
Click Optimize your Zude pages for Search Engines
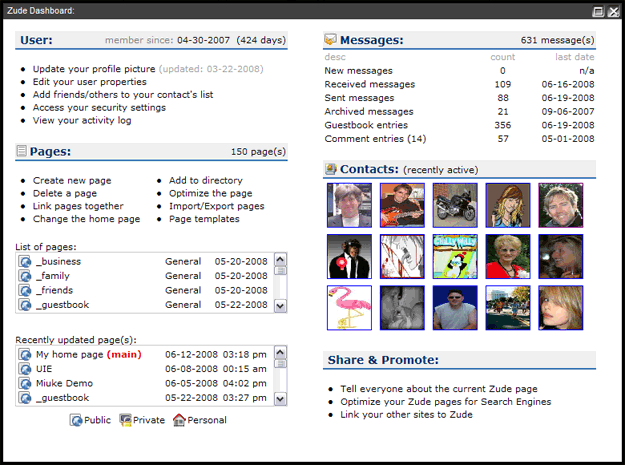pos(446,402)
